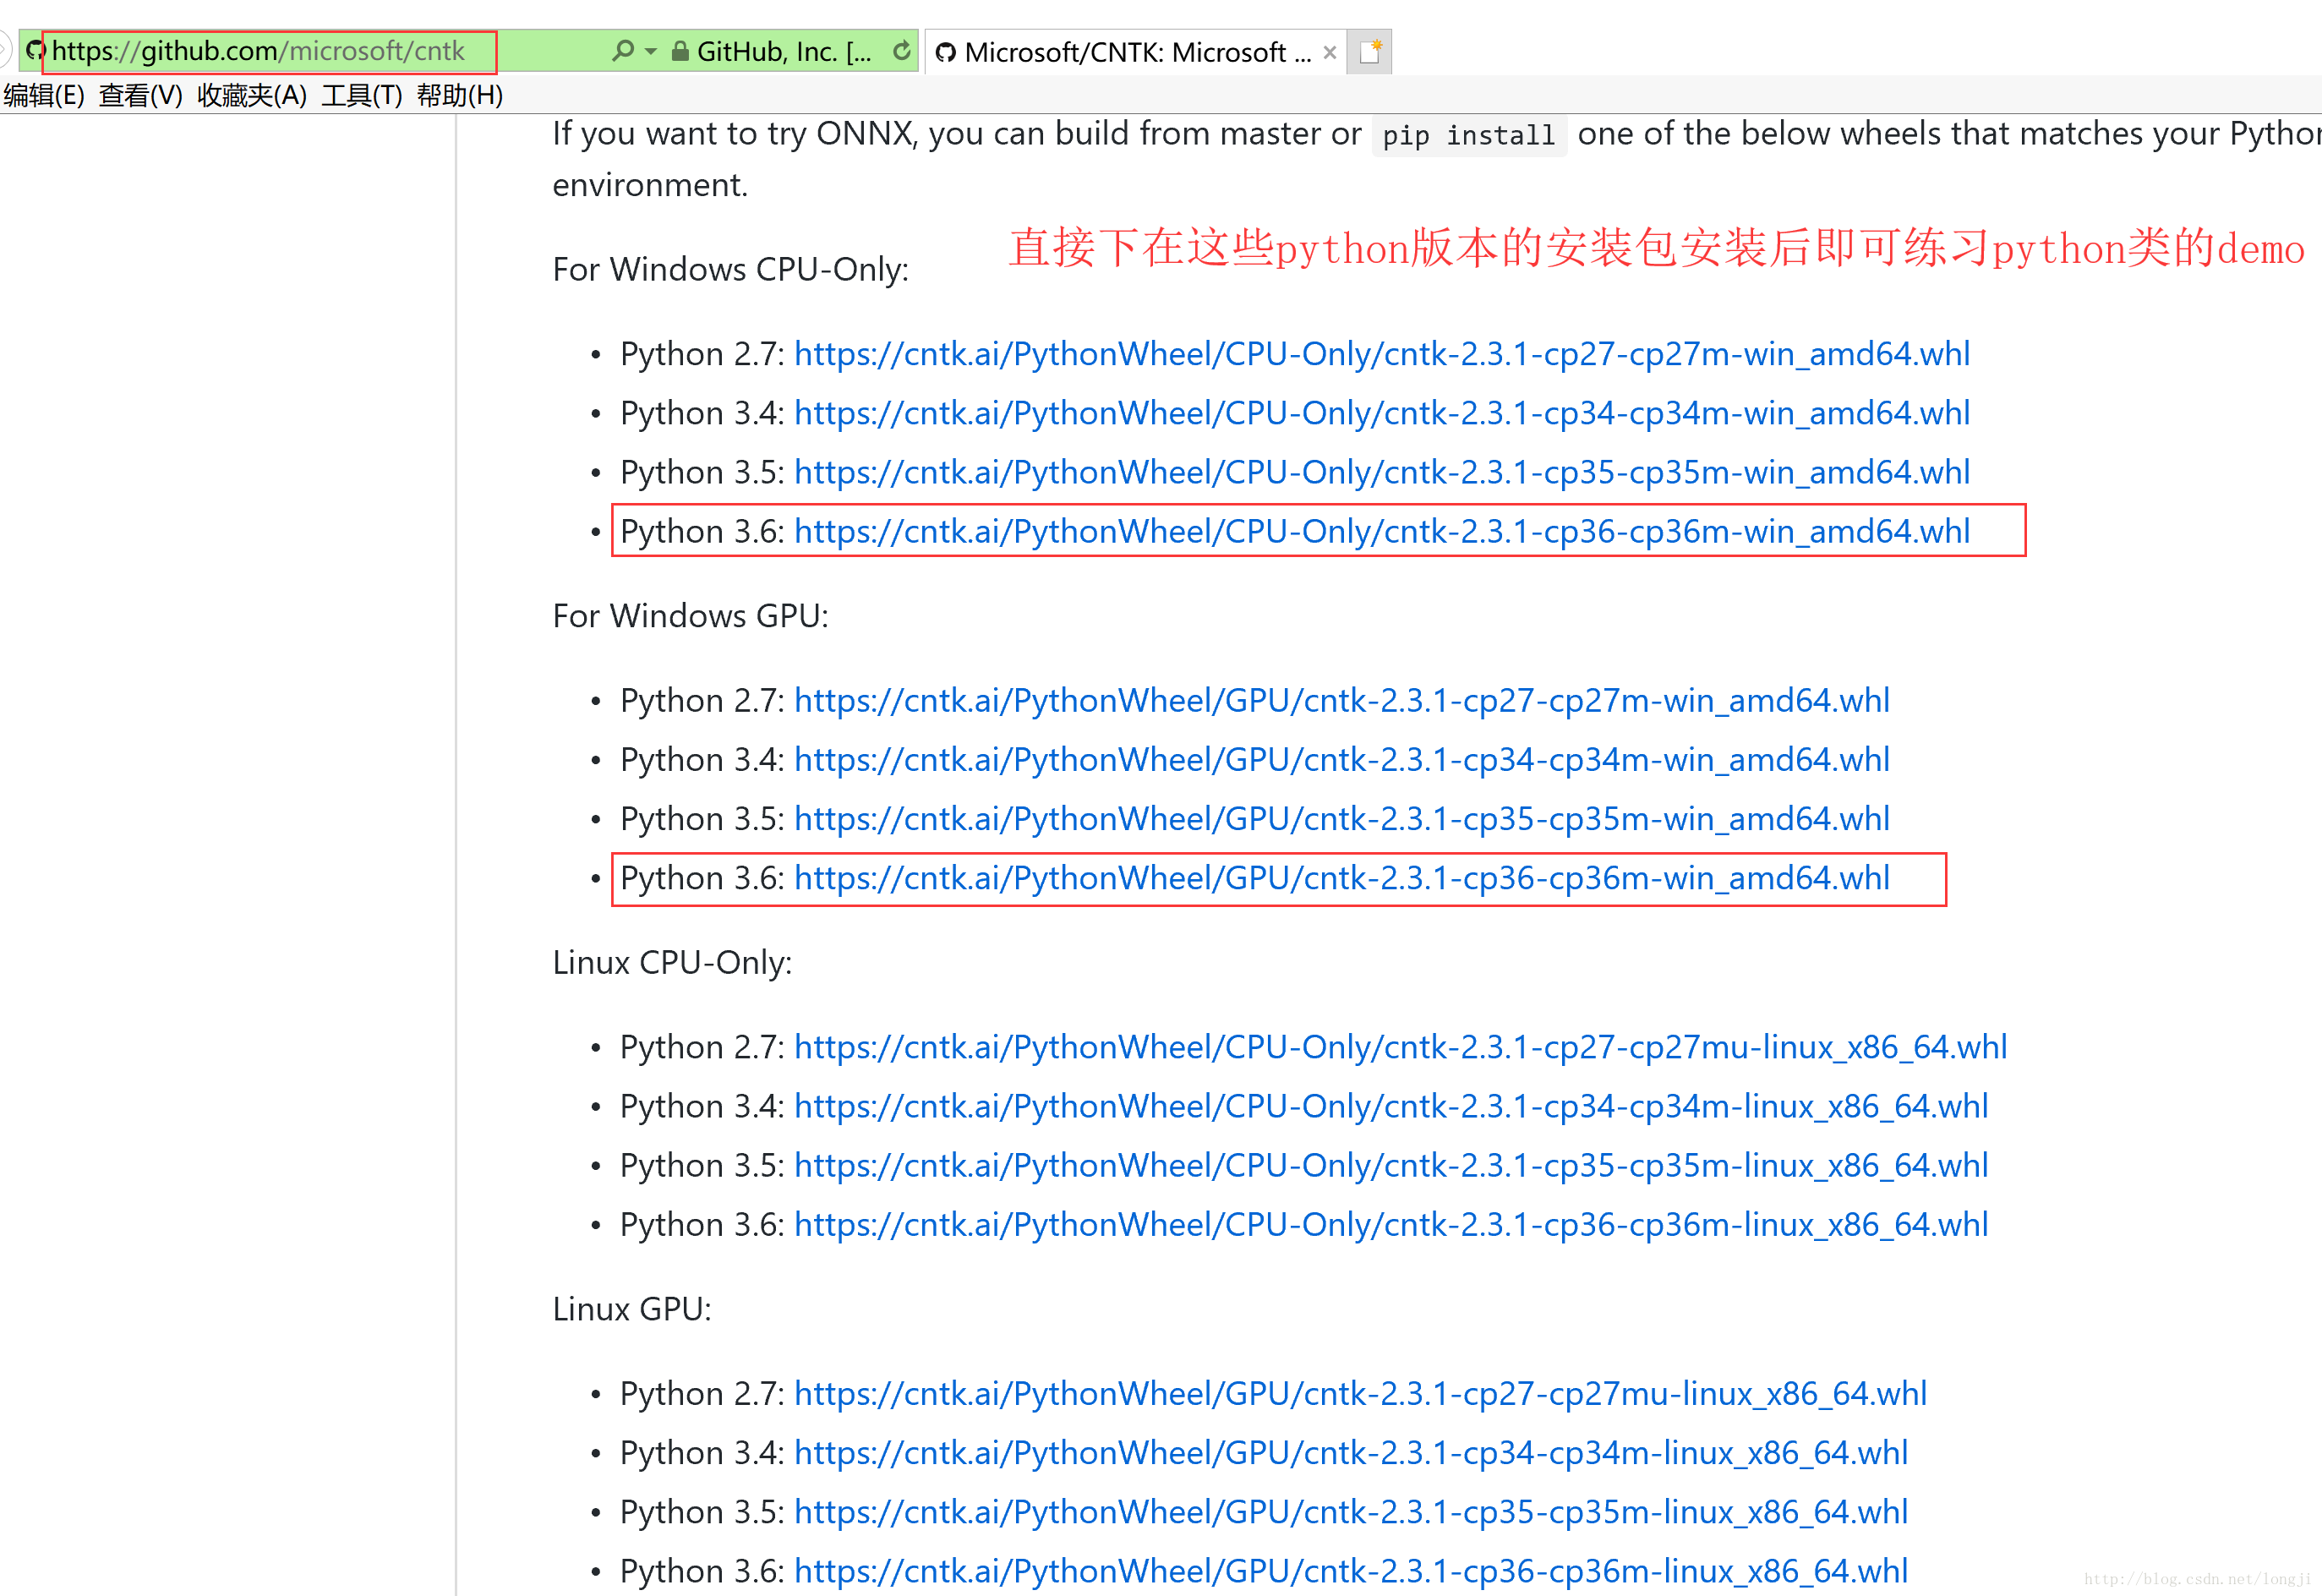This screenshot has height=1596, width=2322.
Task: Open the 查看(V) menu
Action: tap(141, 96)
